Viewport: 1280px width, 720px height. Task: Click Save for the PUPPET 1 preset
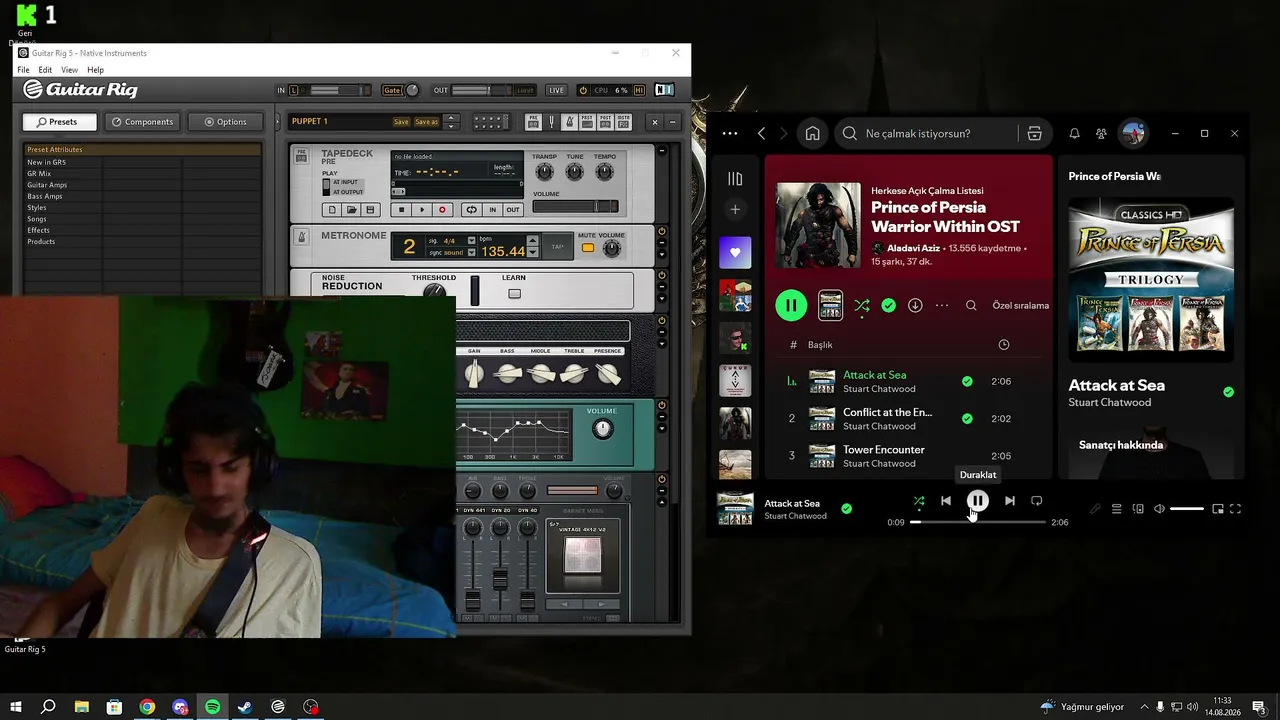coord(401,122)
